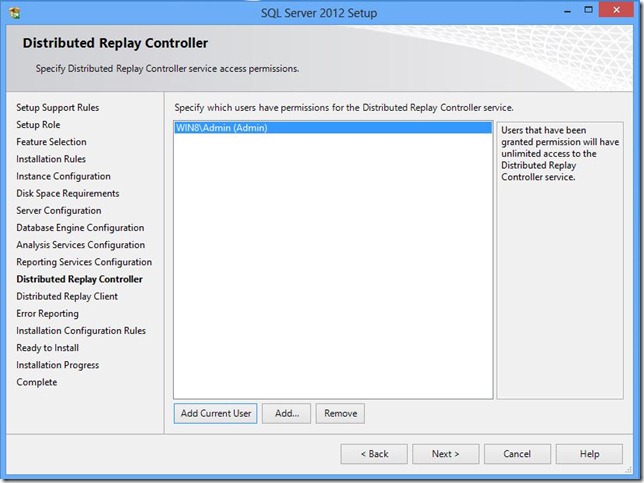This screenshot has height=483, width=644.
Task: Select the Instance Configuration step
Action: click(63, 176)
